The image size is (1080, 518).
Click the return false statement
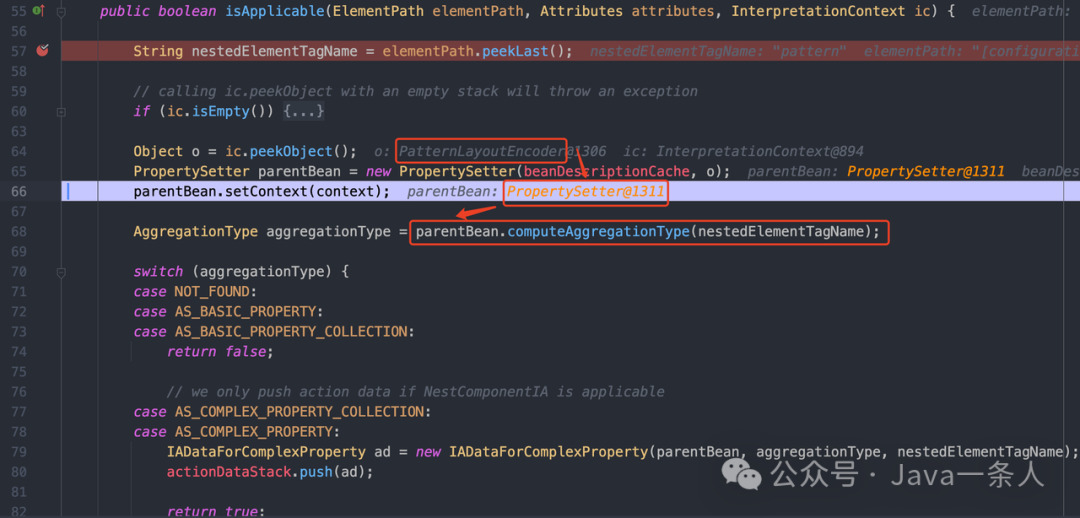coord(219,351)
